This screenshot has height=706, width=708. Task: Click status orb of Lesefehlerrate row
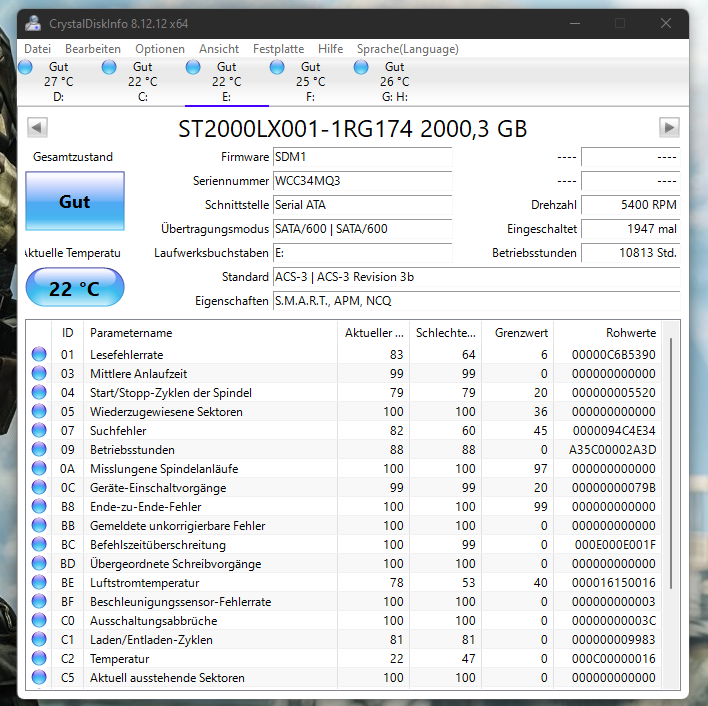tap(39, 354)
